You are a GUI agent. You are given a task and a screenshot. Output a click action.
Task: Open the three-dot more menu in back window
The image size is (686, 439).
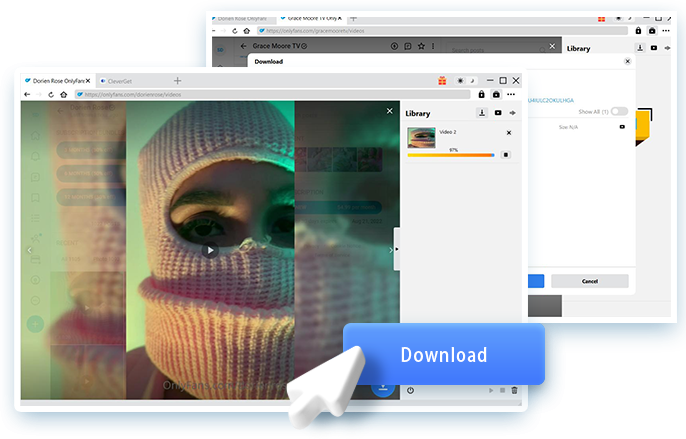(666, 31)
